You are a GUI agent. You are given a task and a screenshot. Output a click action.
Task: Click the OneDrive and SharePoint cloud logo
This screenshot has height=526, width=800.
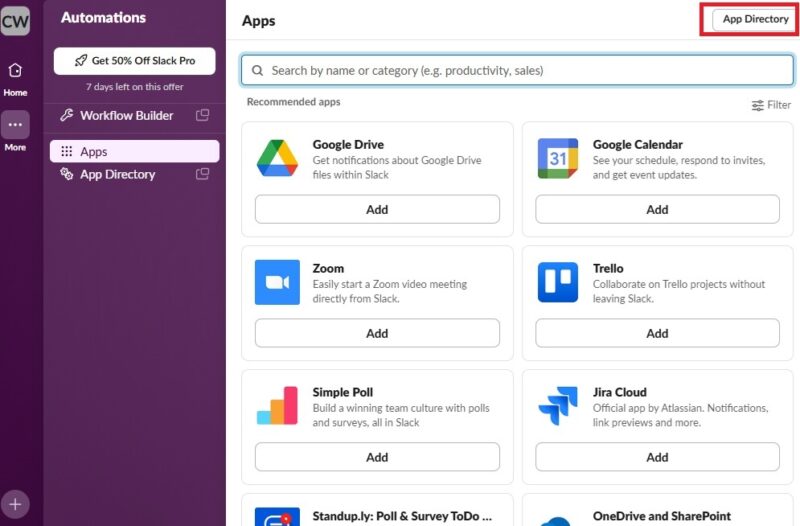(558, 520)
